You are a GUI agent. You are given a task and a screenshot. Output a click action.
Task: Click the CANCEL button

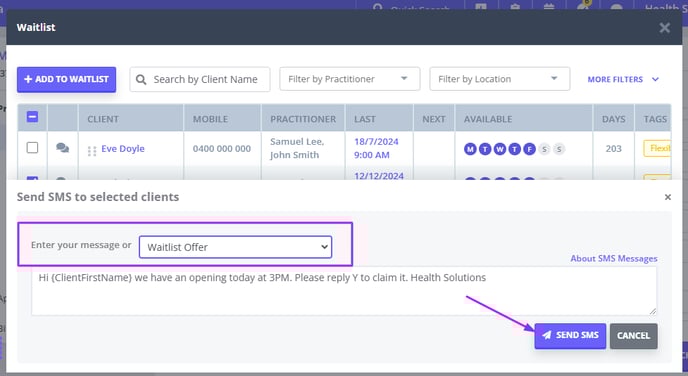pyautogui.click(x=633, y=336)
